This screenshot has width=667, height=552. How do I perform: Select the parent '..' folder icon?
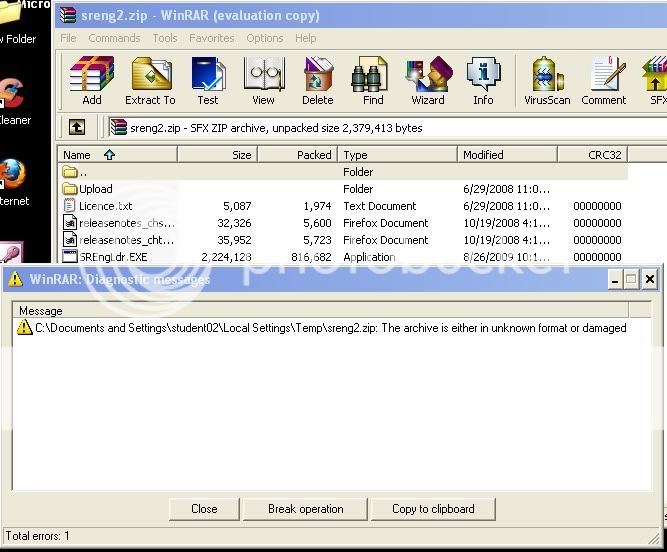pos(69,172)
